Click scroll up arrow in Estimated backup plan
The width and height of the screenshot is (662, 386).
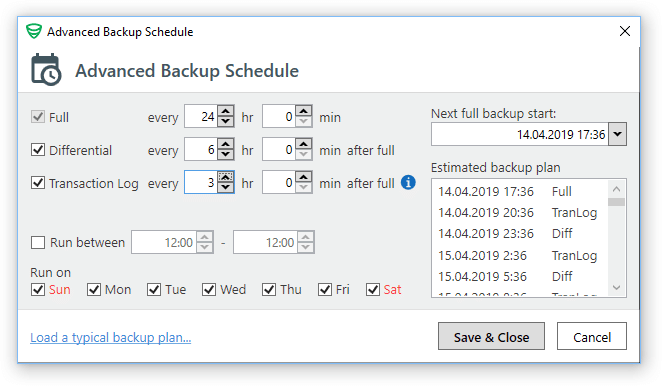click(x=616, y=189)
